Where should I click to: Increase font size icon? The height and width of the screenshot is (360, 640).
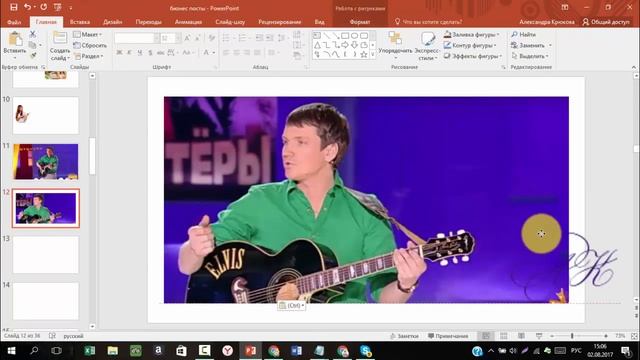pos(187,38)
